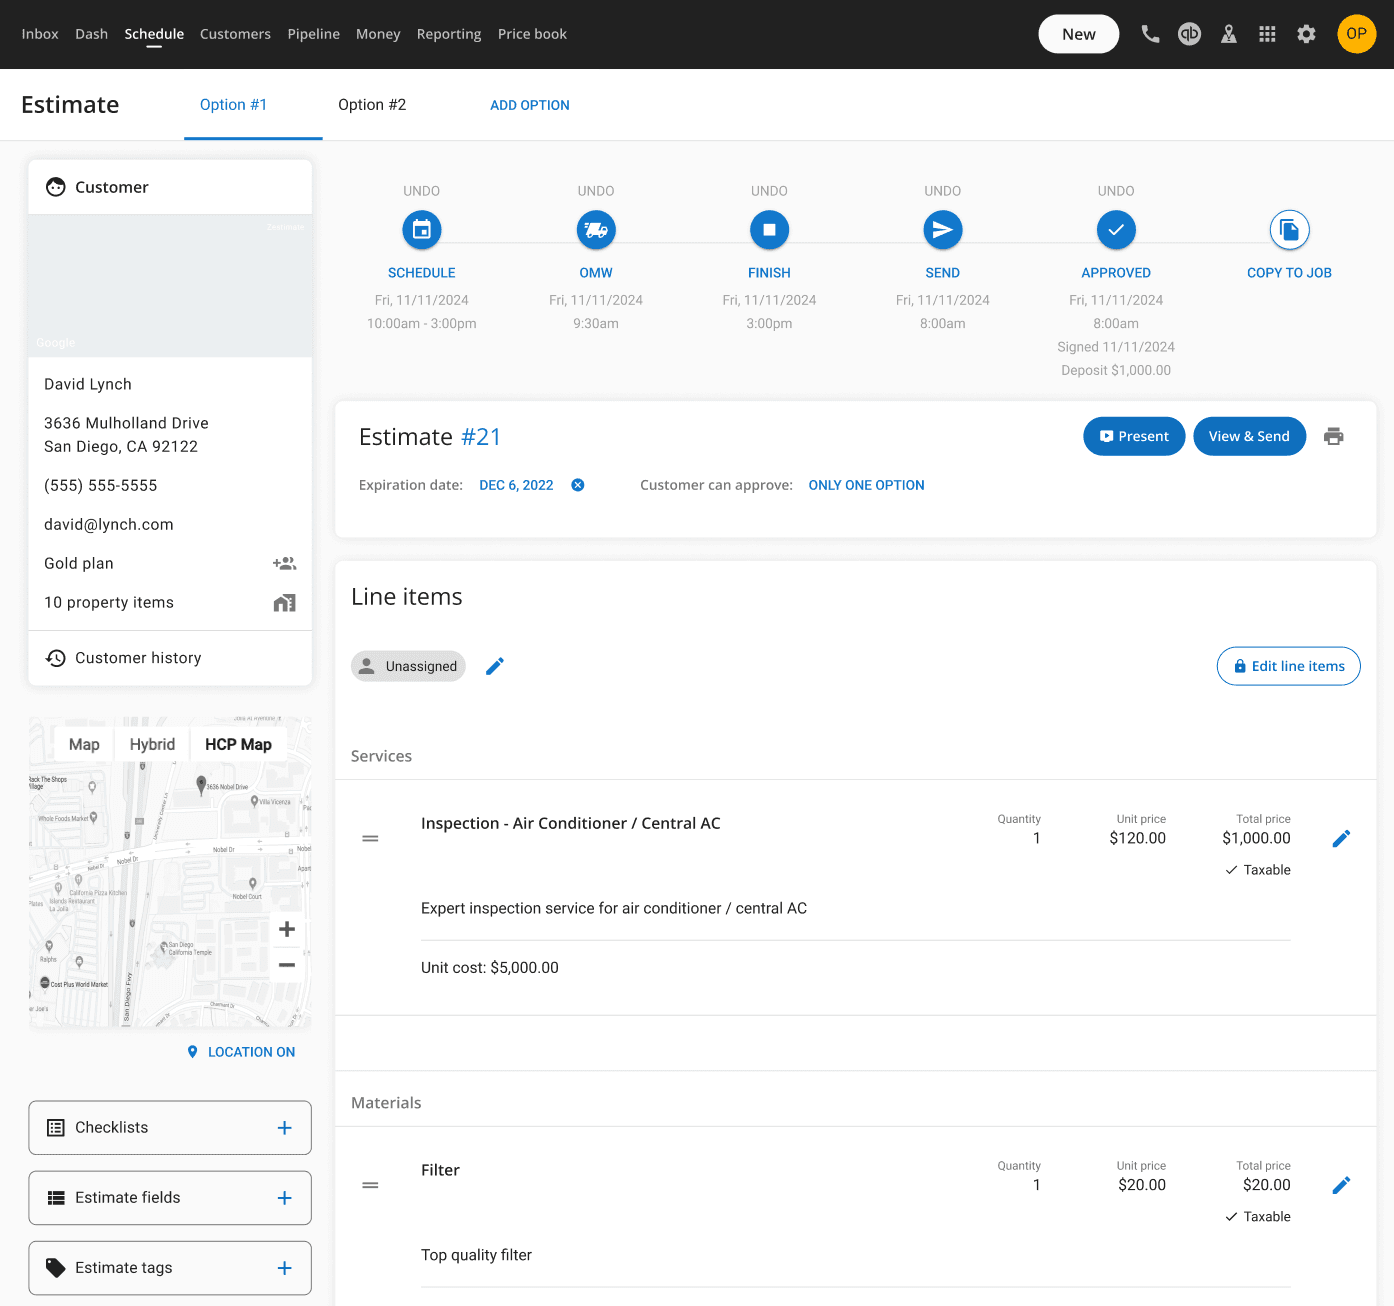1394x1306 pixels.
Task: Open settings gear icon
Action: [x=1306, y=34]
